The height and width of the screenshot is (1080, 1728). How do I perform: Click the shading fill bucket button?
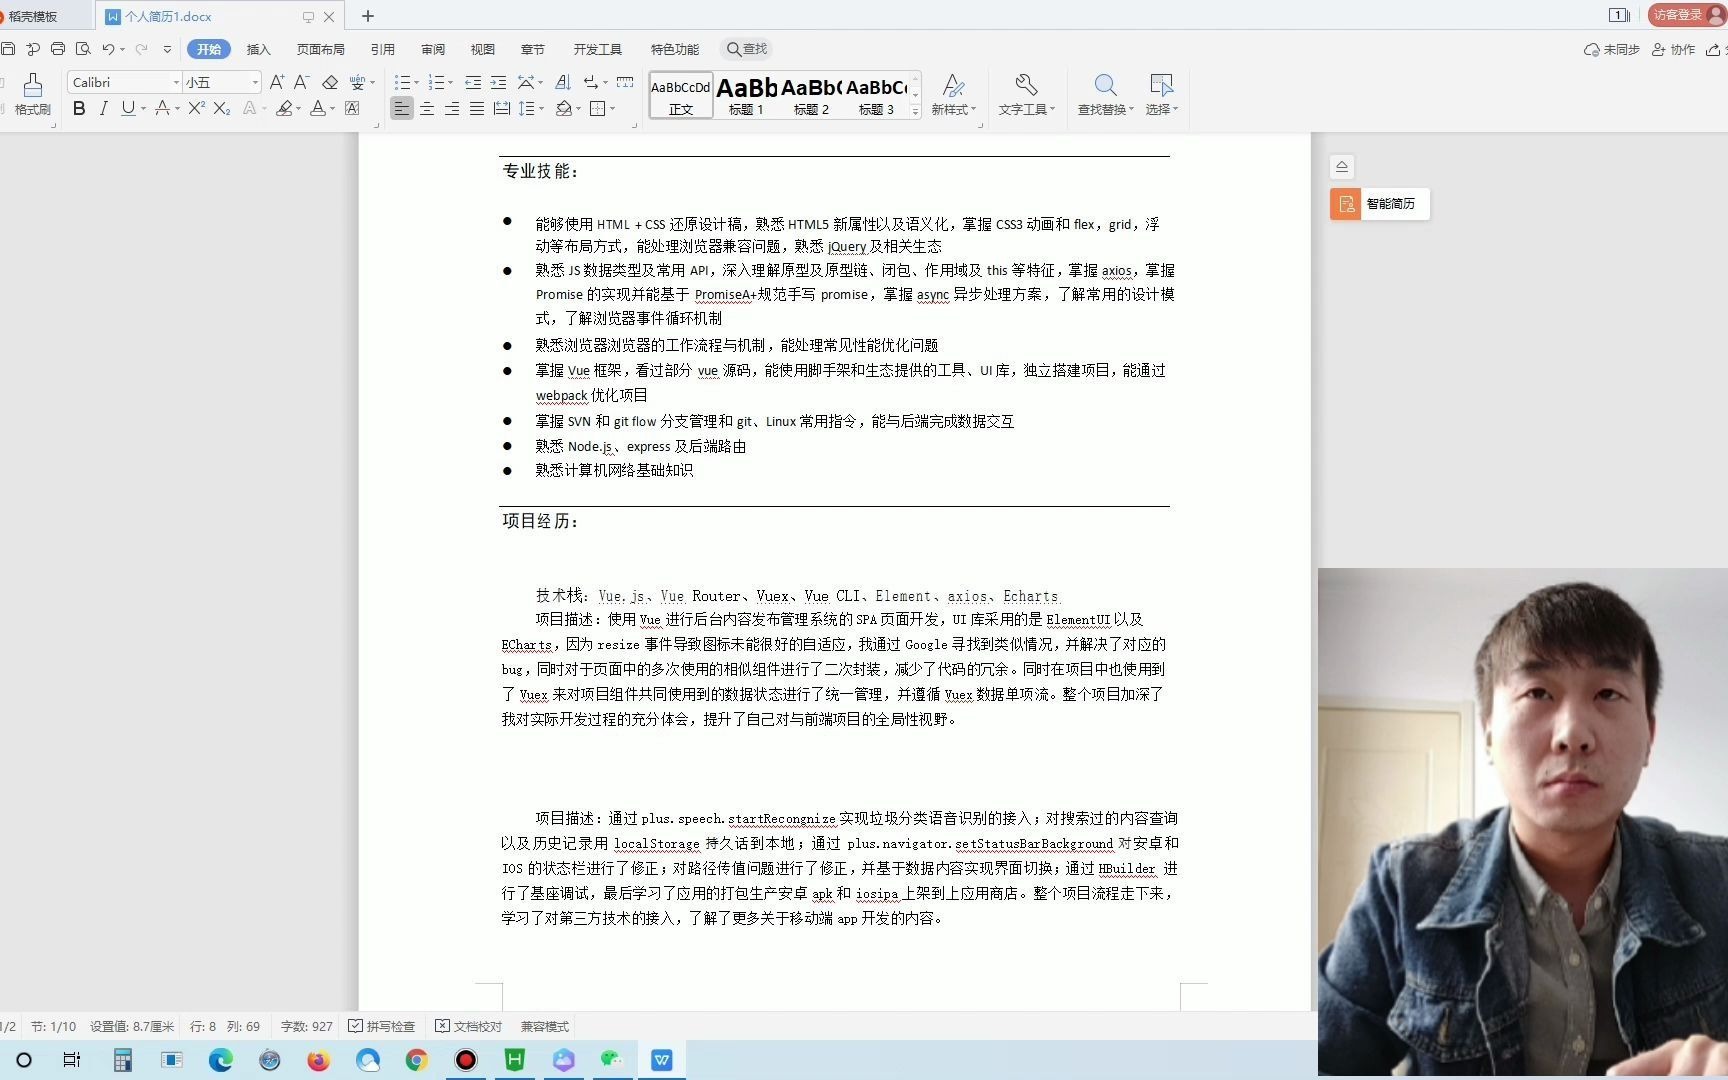[x=564, y=108]
